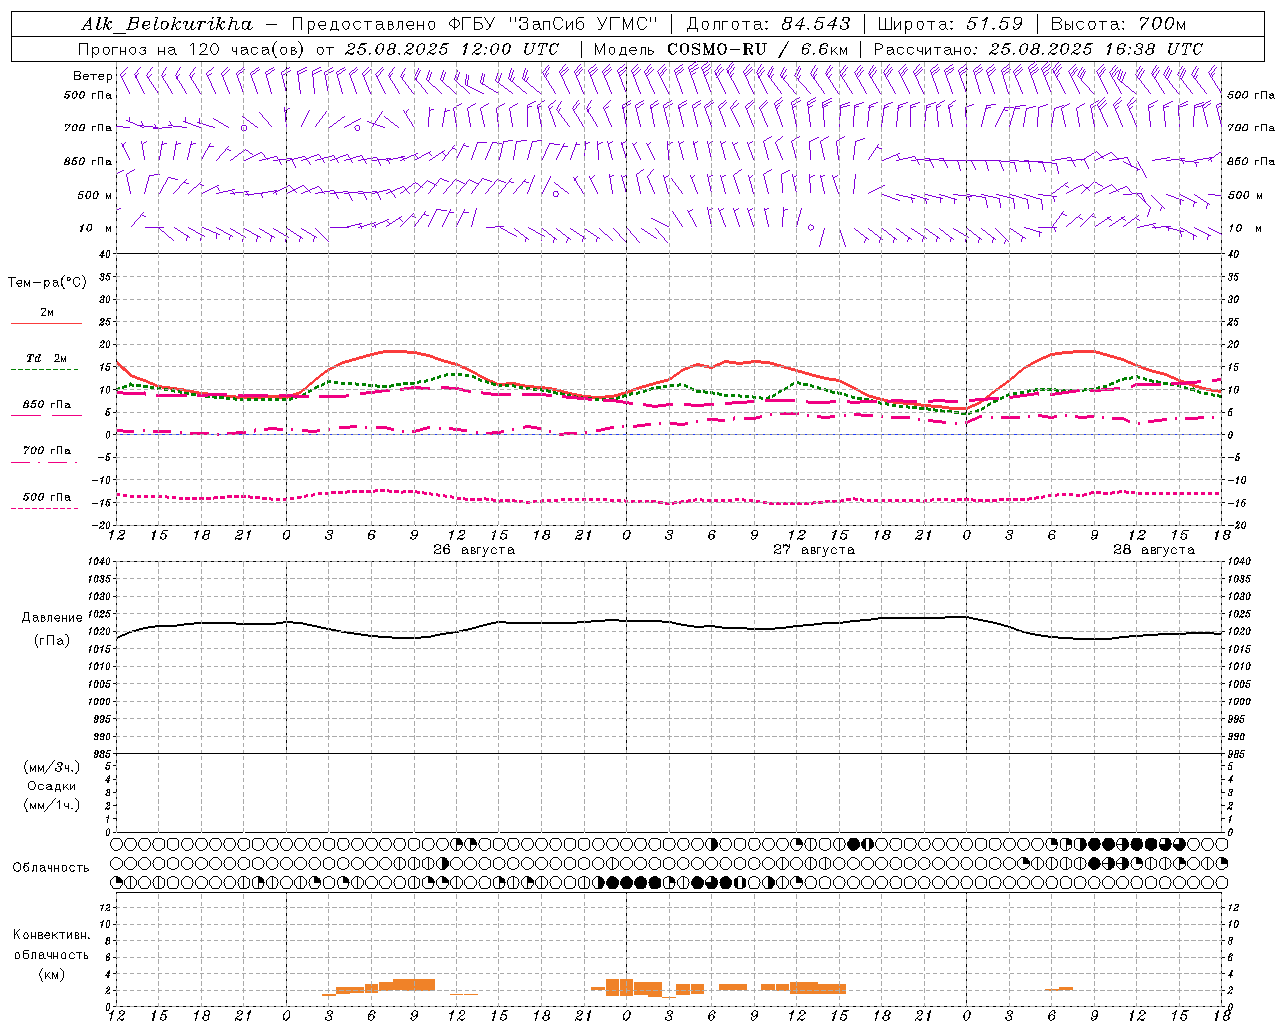Click the '(км)' convective height unit label
This screenshot has width=1280, height=1024.
[x=51, y=974]
